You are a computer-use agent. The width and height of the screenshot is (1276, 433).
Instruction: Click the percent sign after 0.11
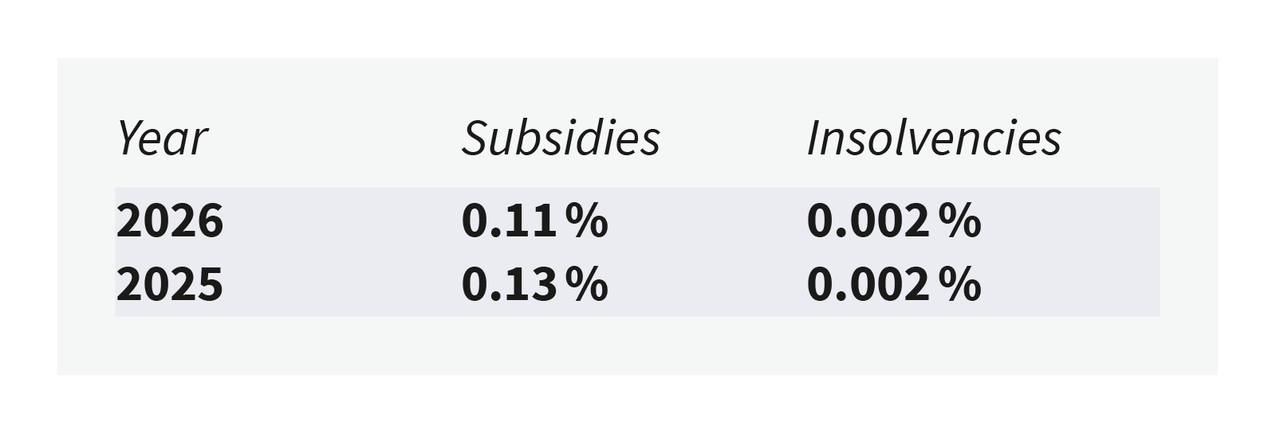click(x=586, y=221)
